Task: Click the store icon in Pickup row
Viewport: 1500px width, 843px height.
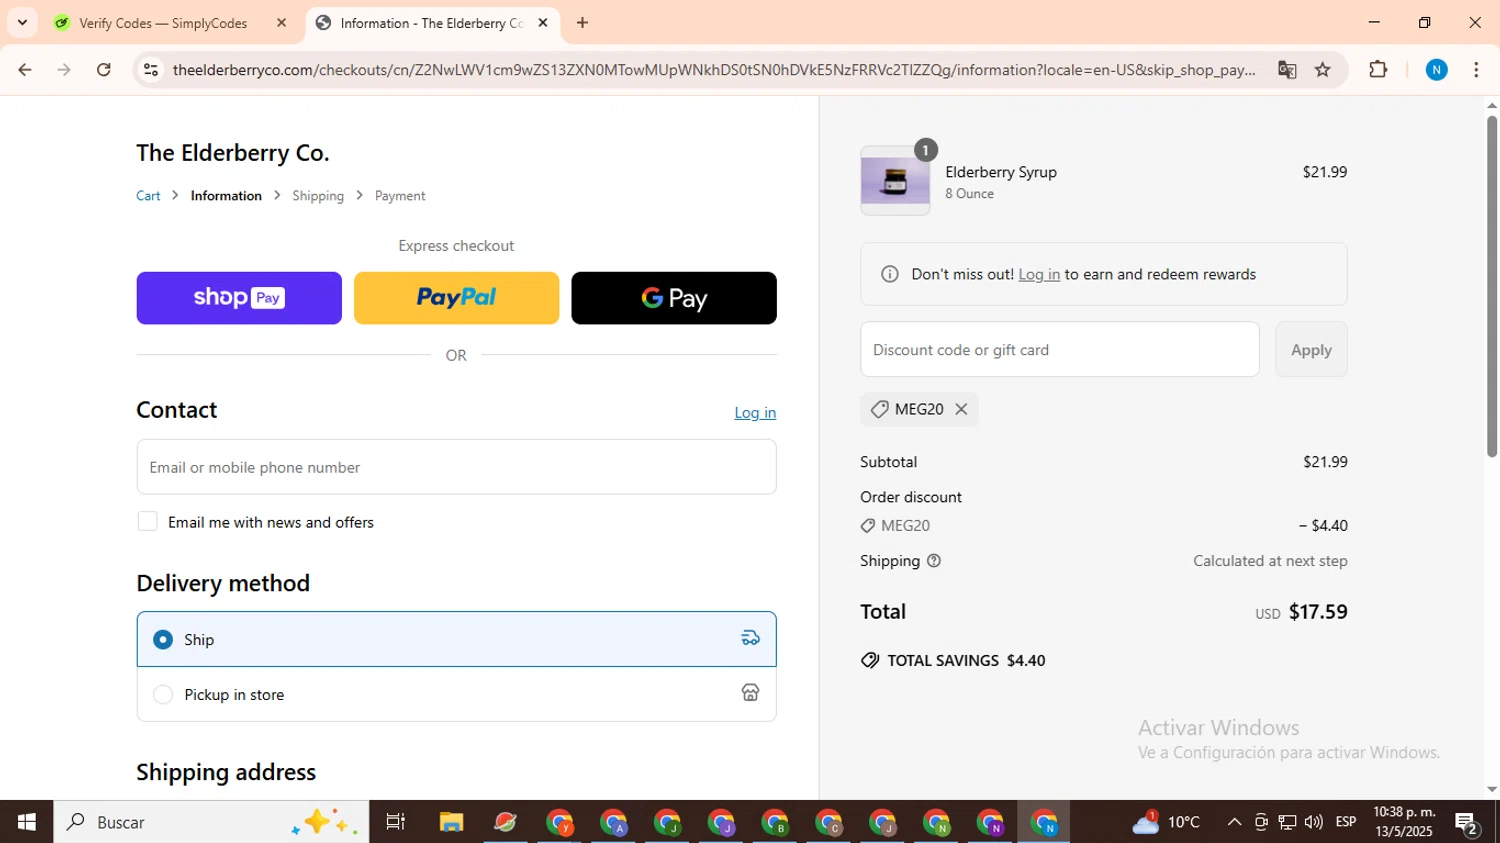Action: 750,693
